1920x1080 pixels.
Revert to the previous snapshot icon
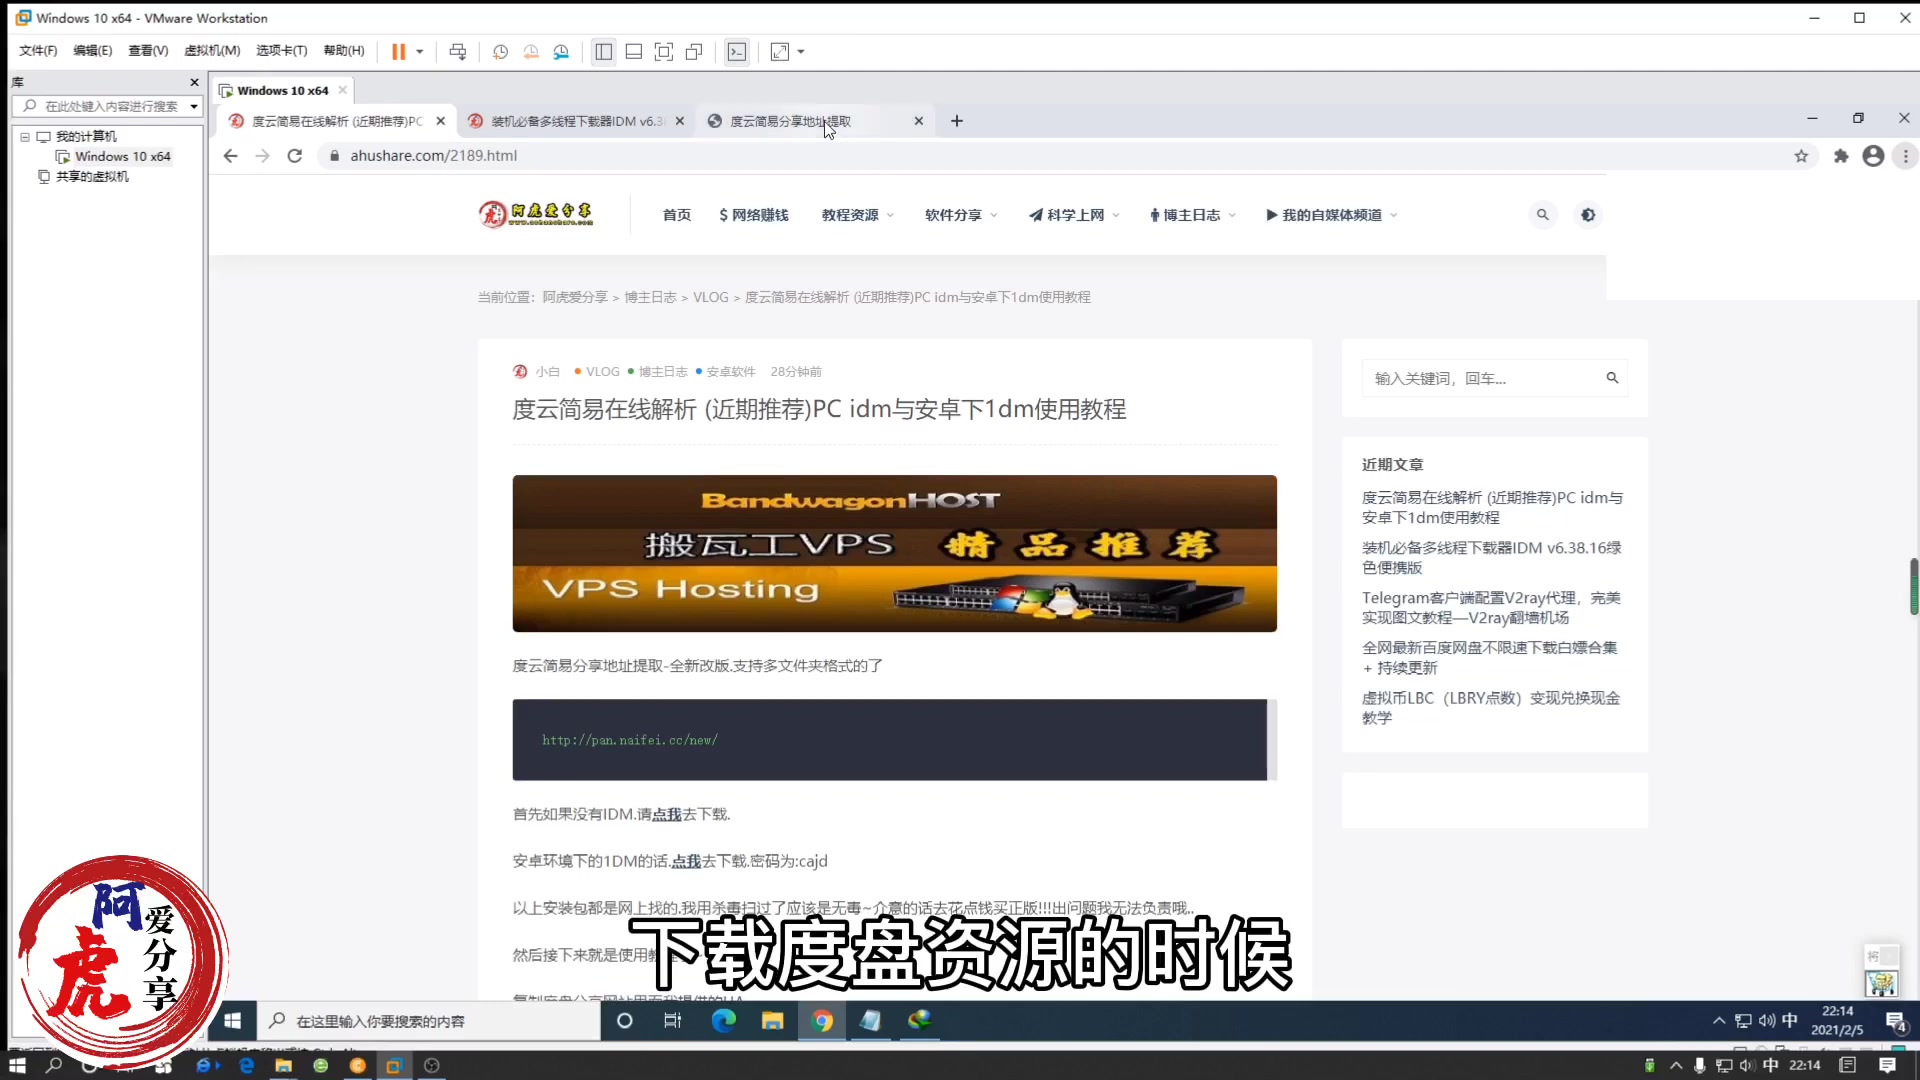531,52
